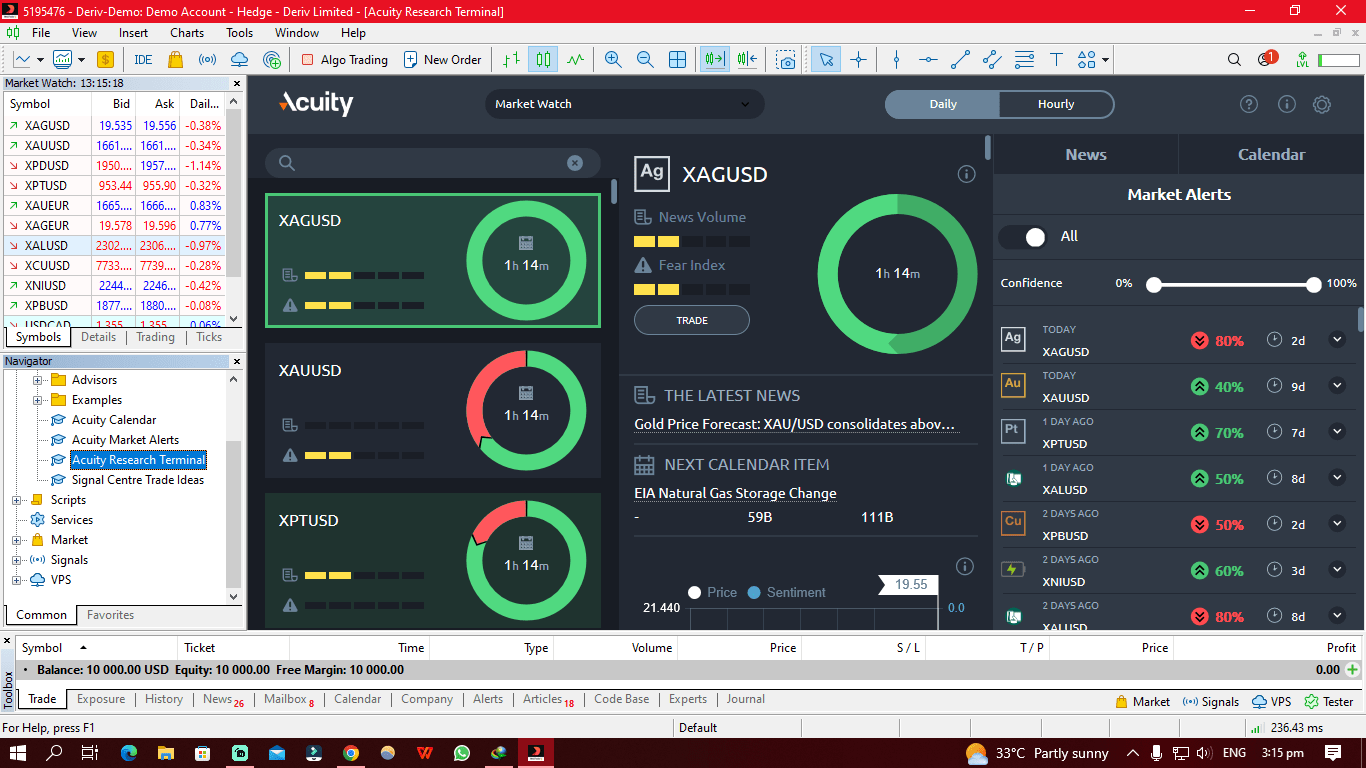Toggle the Algo Trading button
Viewport: 1366px width, 768px height.
pyautogui.click(x=344, y=60)
